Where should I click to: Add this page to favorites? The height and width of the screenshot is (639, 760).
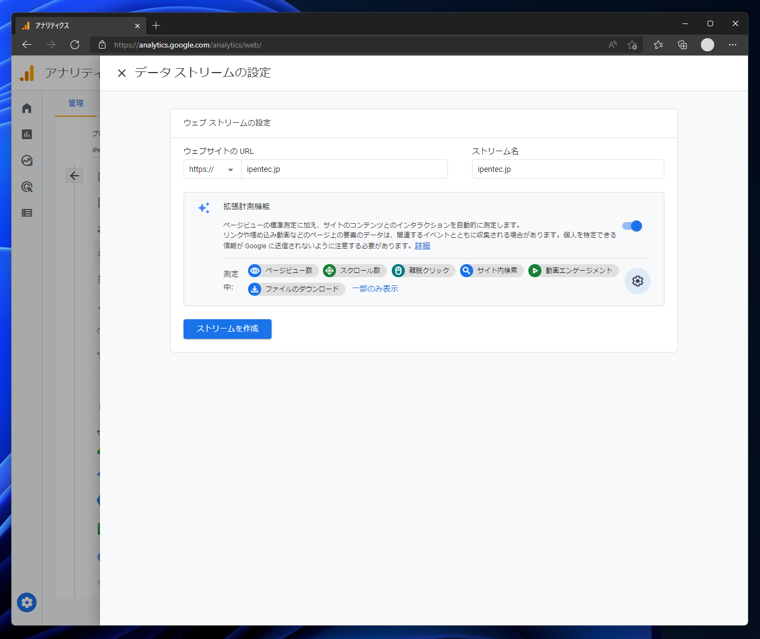click(x=633, y=45)
